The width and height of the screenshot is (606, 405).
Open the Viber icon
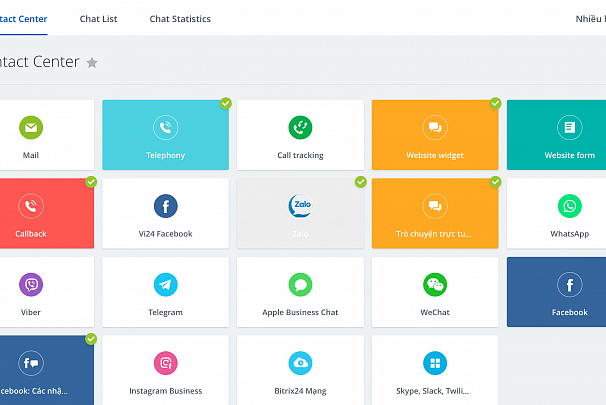[x=31, y=285]
